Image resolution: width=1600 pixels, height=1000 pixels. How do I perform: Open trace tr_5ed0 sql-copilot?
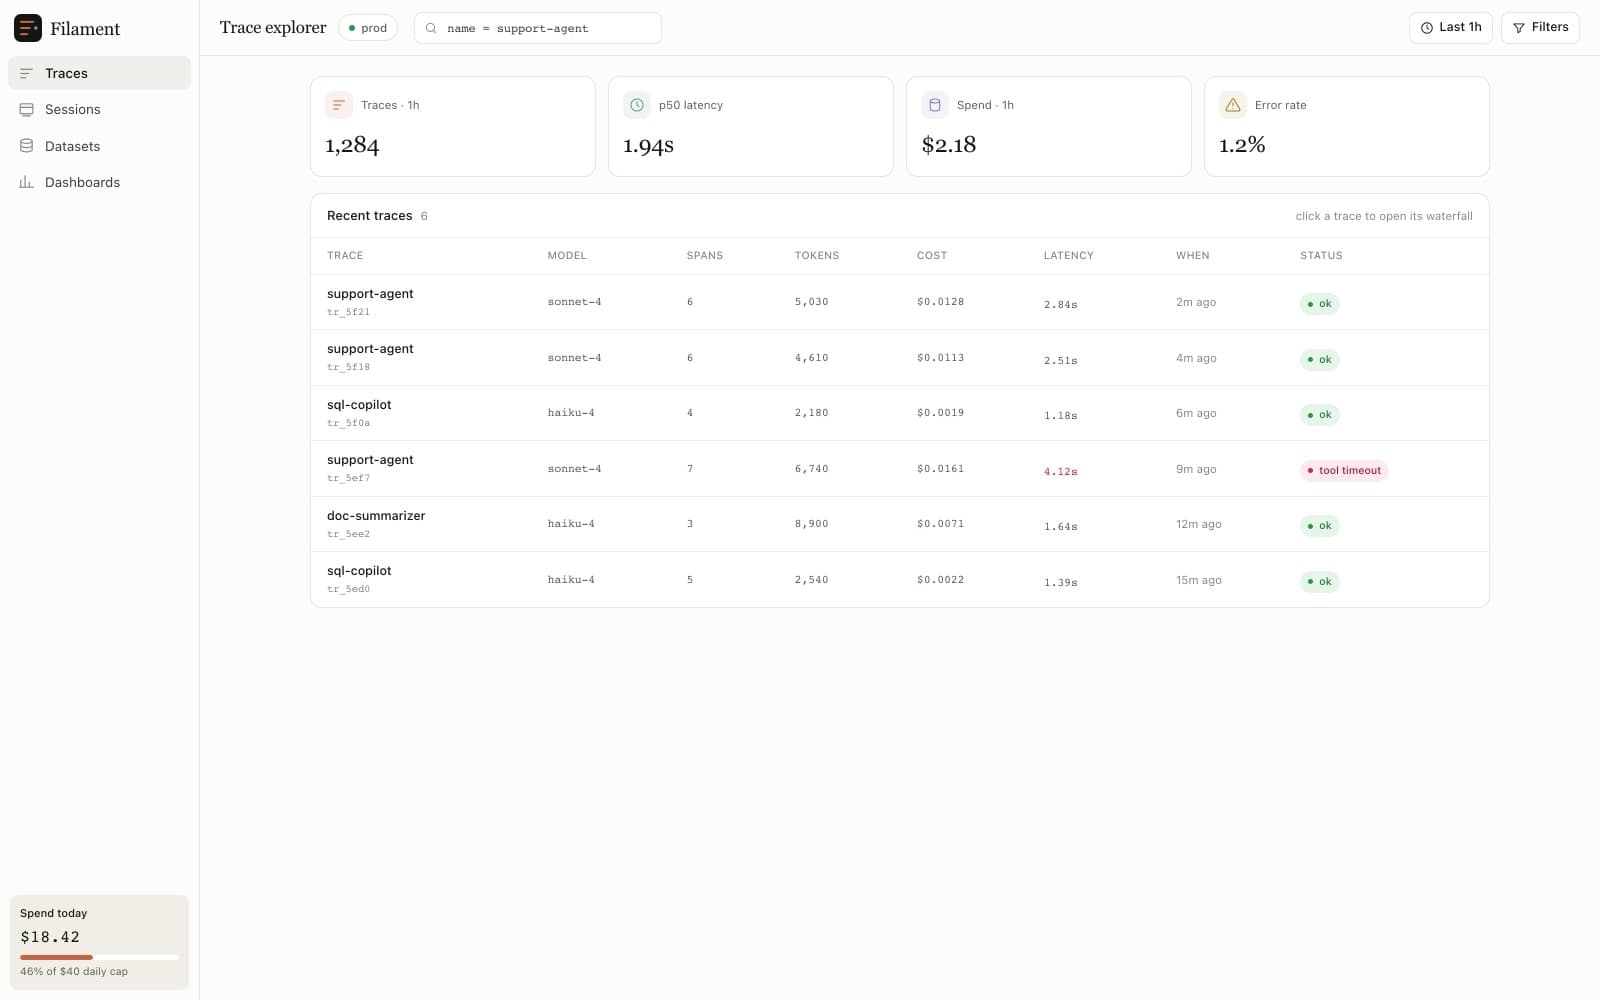coord(899,580)
